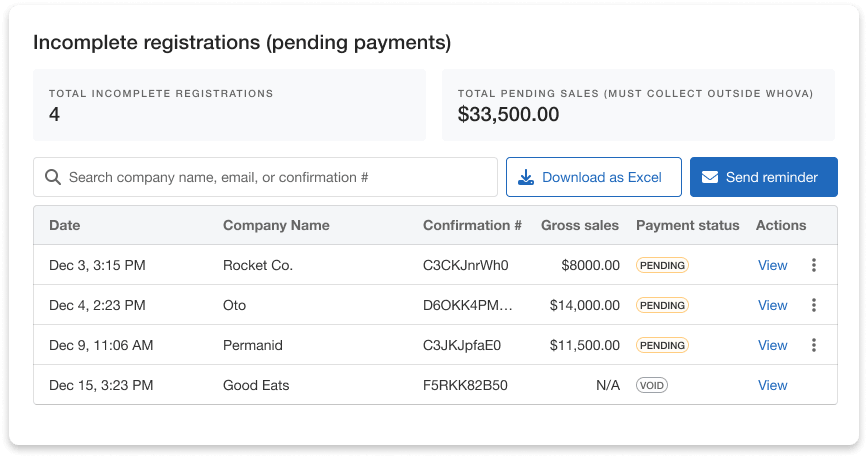Viewport: 868px width, 458px height.
Task: Click the envelope icon on Send reminder
Action: pyautogui.click(x=710, y=177)
